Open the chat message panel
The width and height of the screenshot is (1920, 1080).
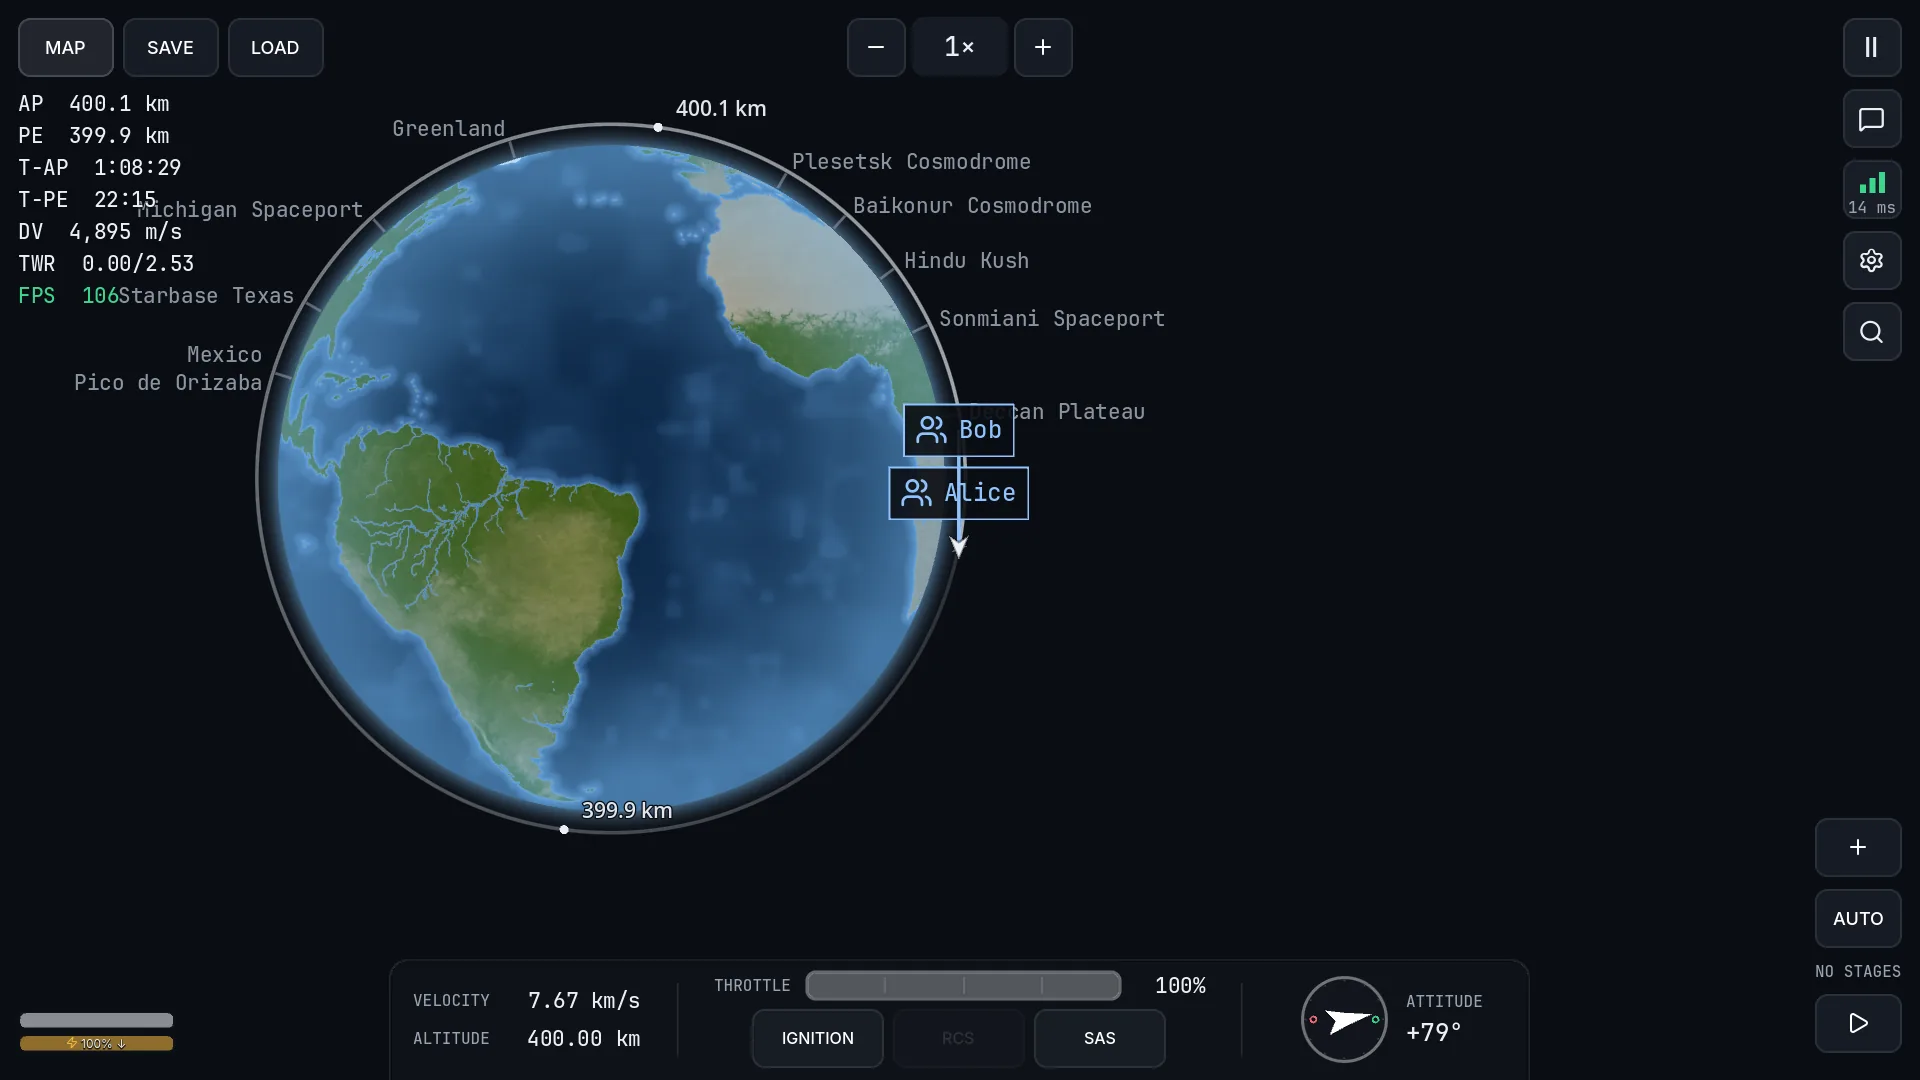point(1871,119)
